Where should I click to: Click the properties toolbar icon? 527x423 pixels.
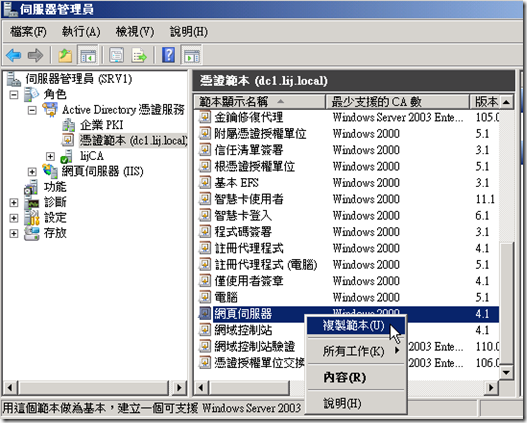tap(117, 55)
